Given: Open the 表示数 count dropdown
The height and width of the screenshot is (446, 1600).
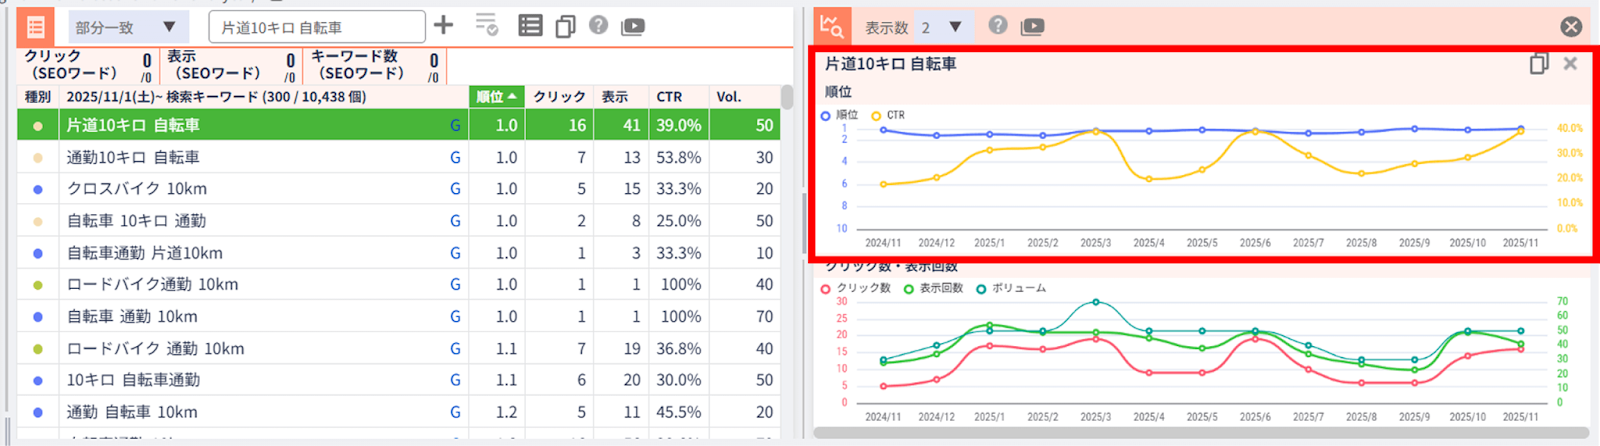Looking at the screenshot, I should [x=943, y=27].
